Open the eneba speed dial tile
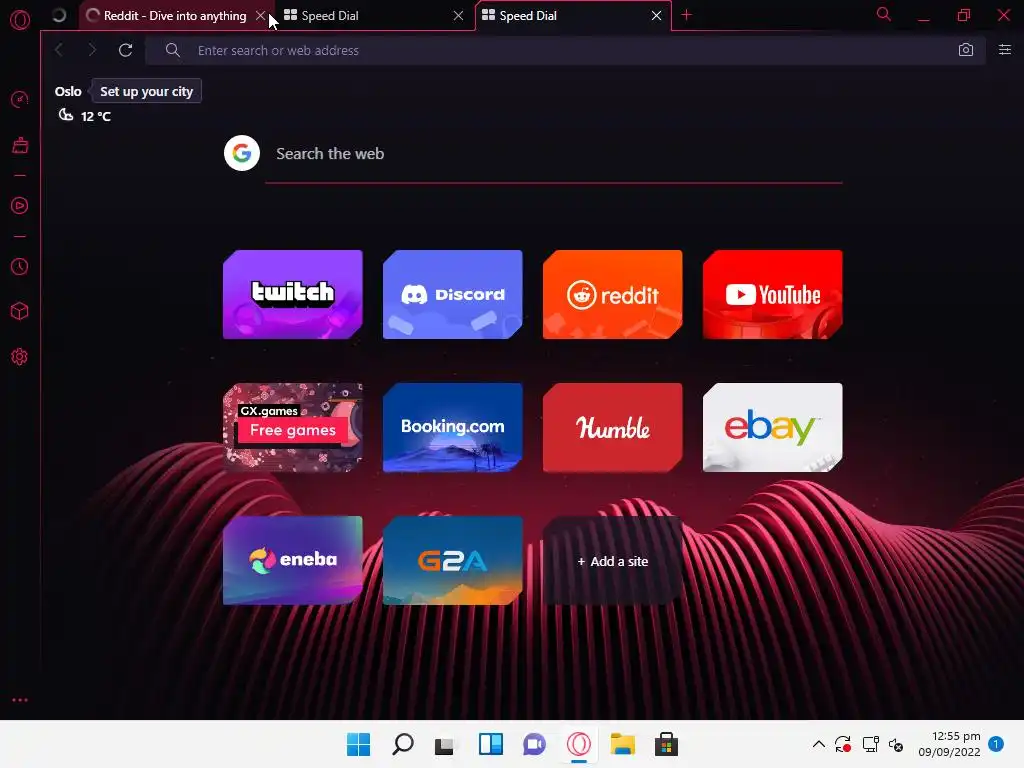The image size is (1024, 768). pyautogui.click(x=293, y=561)
